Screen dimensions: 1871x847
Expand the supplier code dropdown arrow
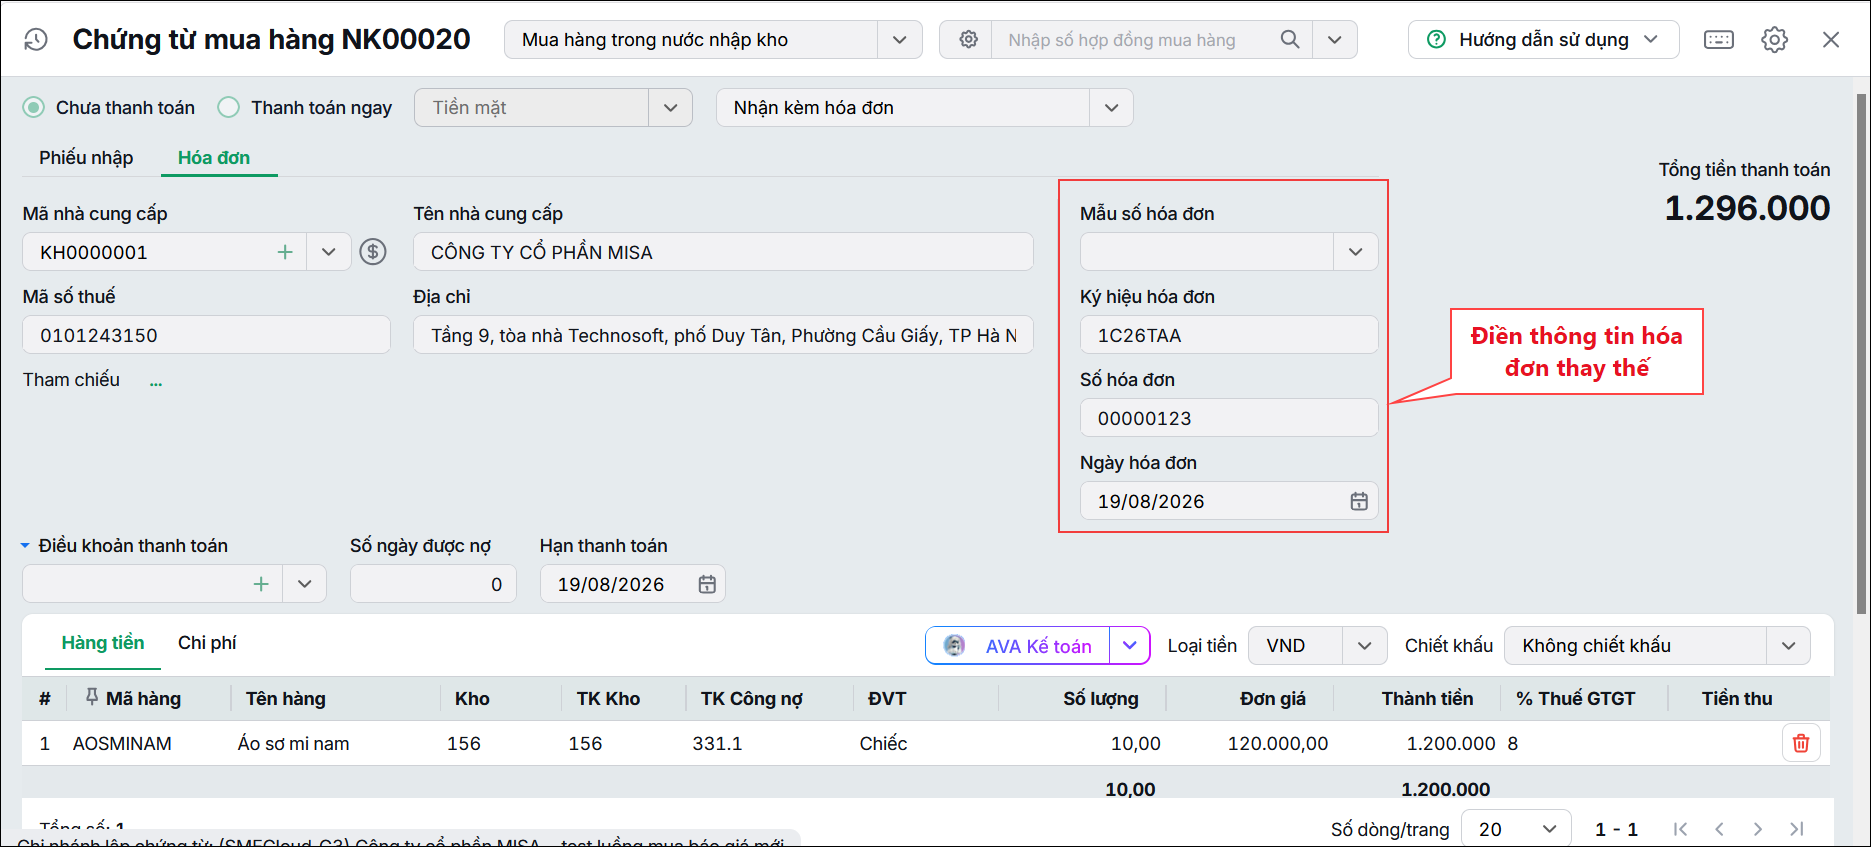(329, 252)
